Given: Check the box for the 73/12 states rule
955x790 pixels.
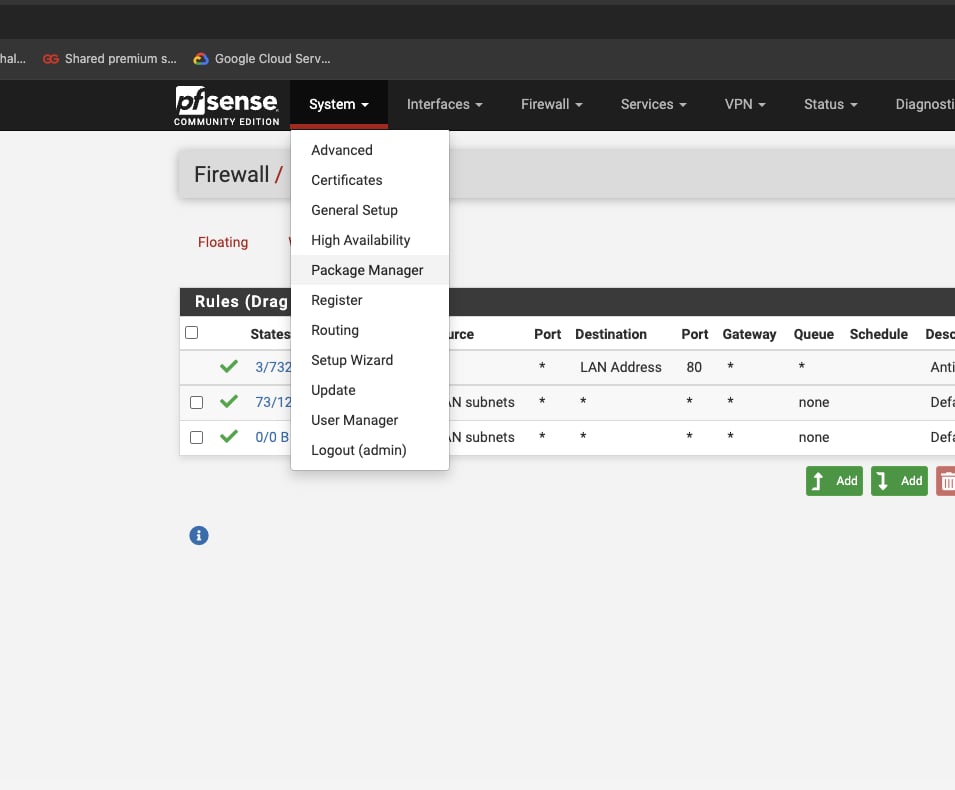Looking at the screenshot, I should pyautogui.click(x=196, y=403).
